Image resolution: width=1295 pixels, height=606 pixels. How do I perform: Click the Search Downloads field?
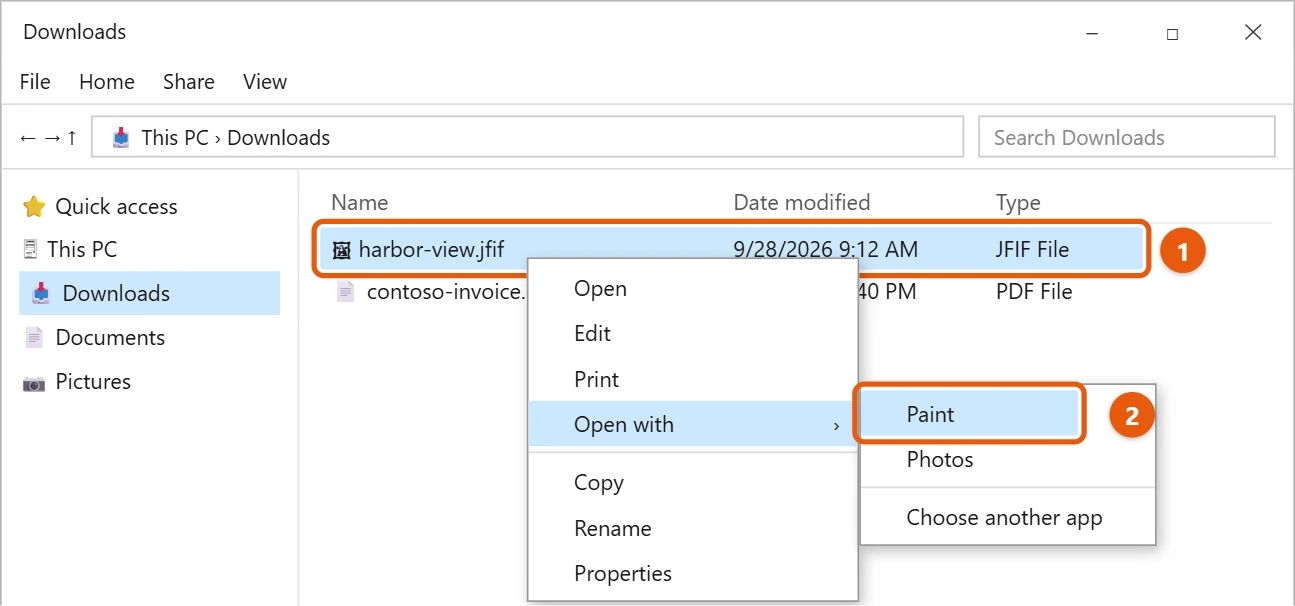[1127, 137]
